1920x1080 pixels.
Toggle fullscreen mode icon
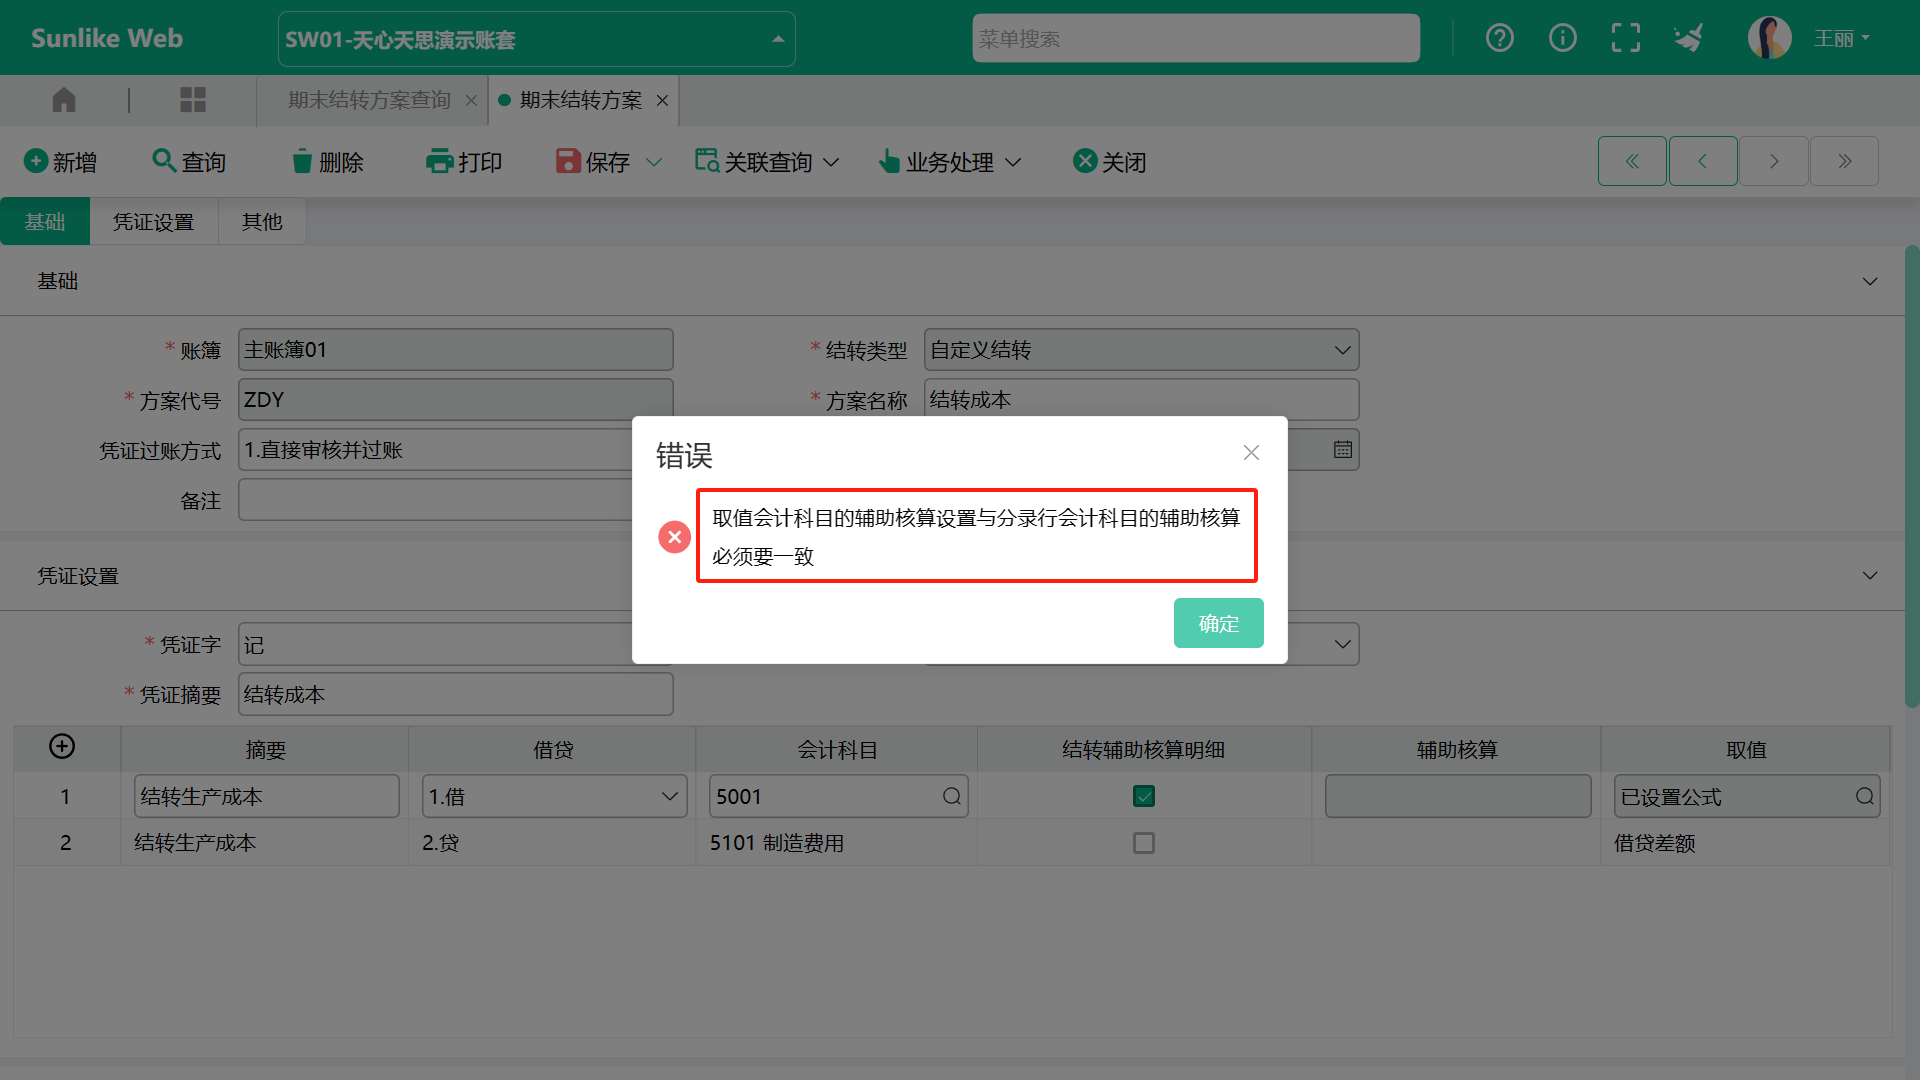point(1626,38)
